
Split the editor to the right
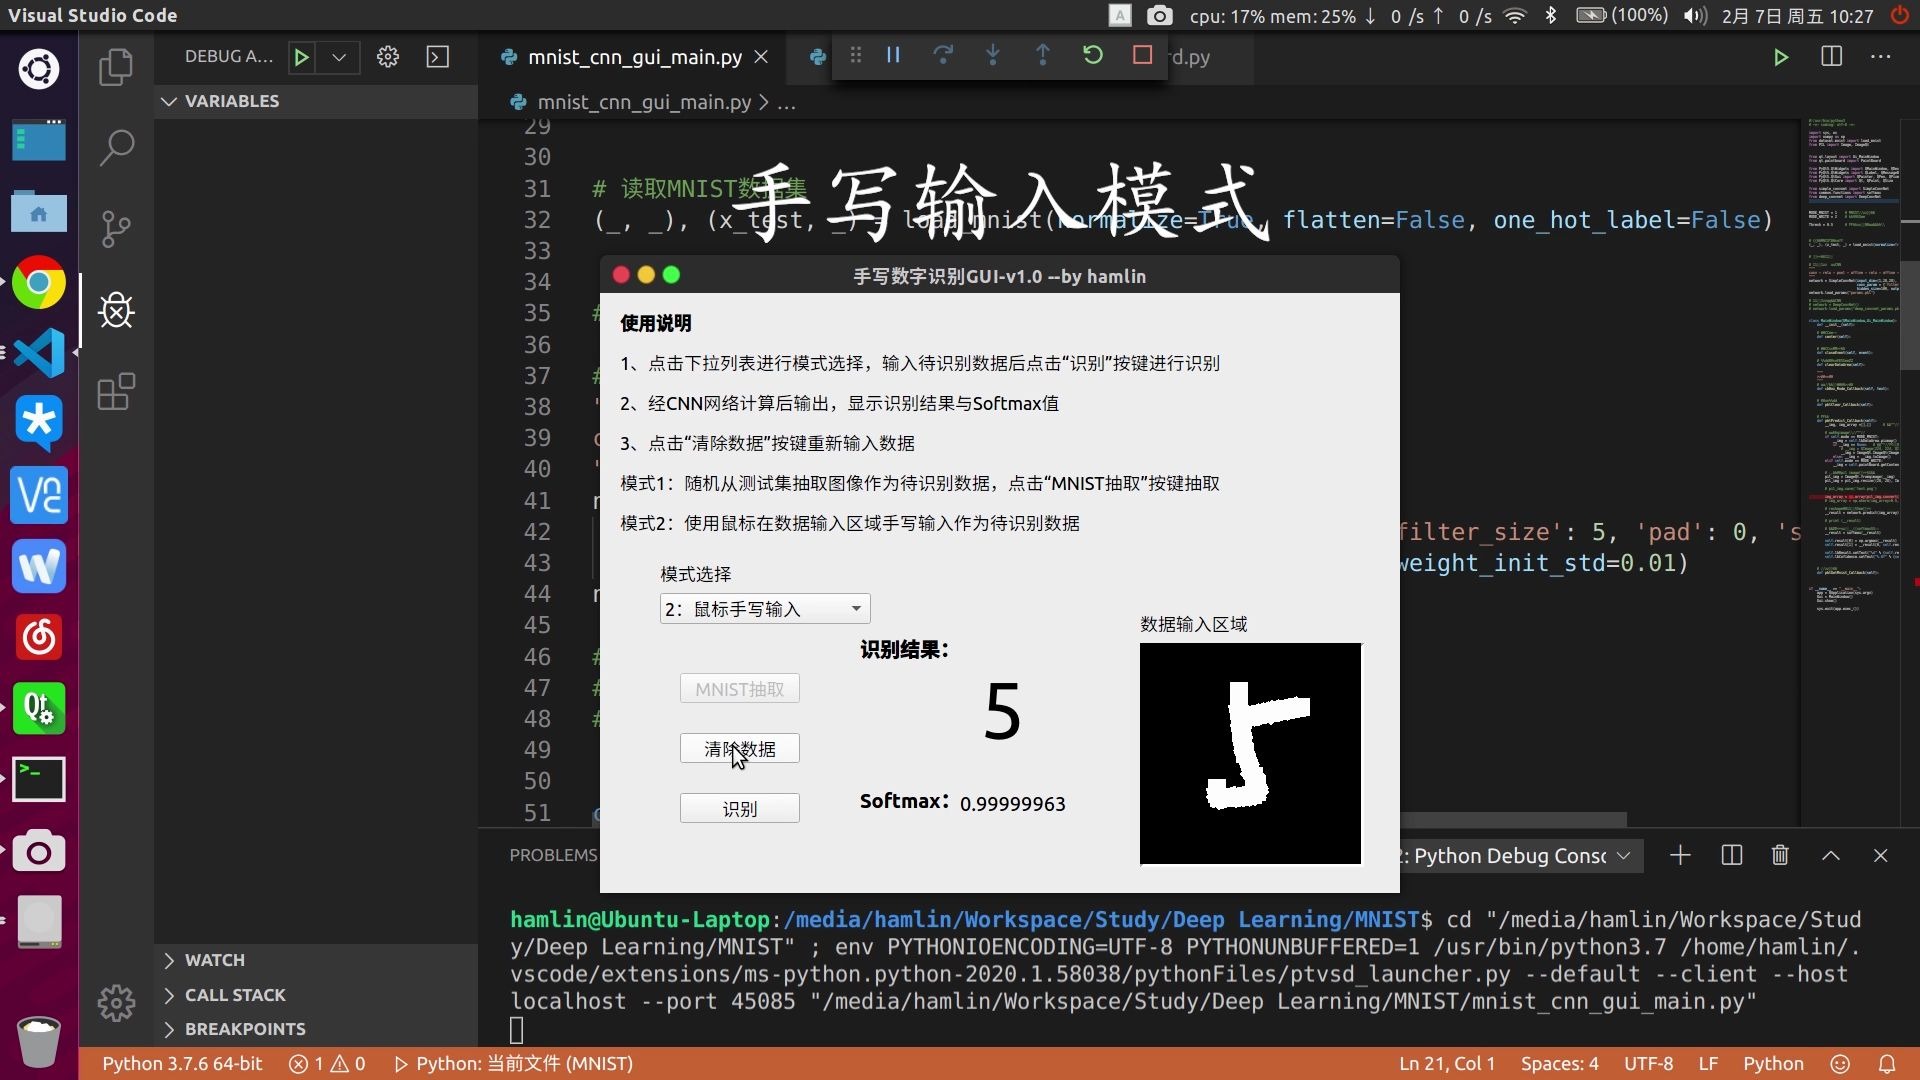(1831, 57)
